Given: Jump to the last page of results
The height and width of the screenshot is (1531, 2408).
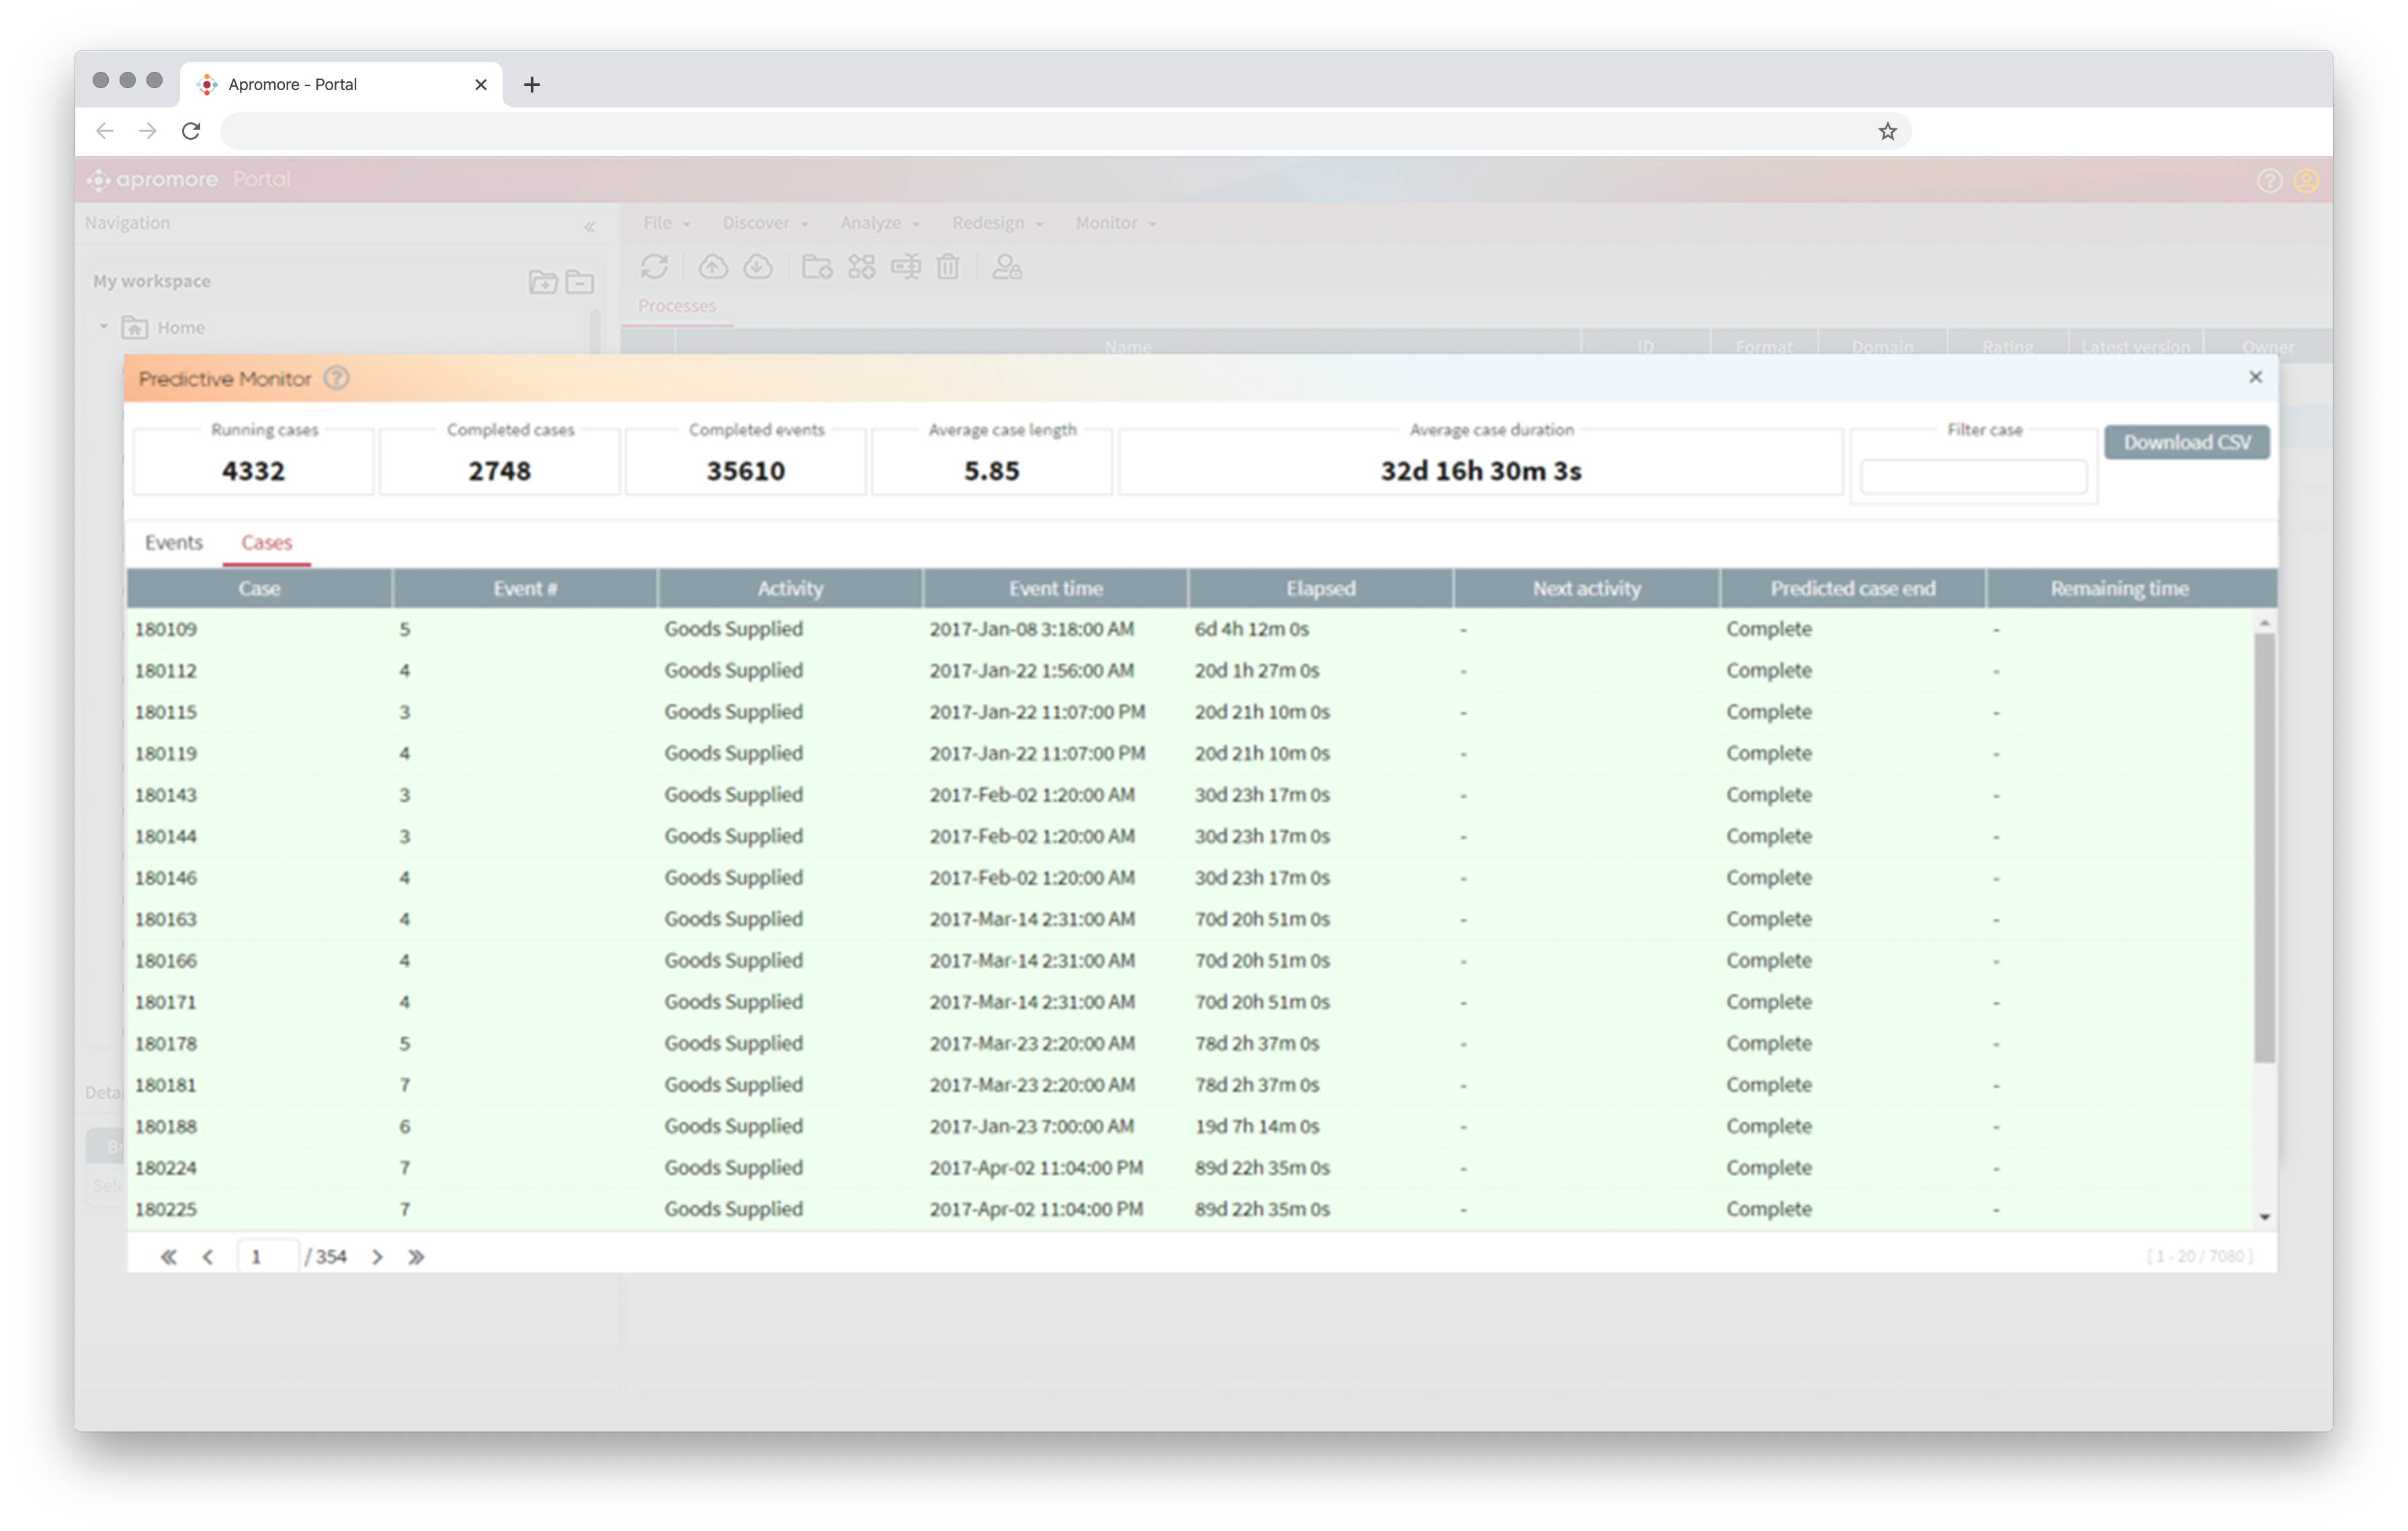Looking at the screenshot, I should click(x=416, y=1257).
